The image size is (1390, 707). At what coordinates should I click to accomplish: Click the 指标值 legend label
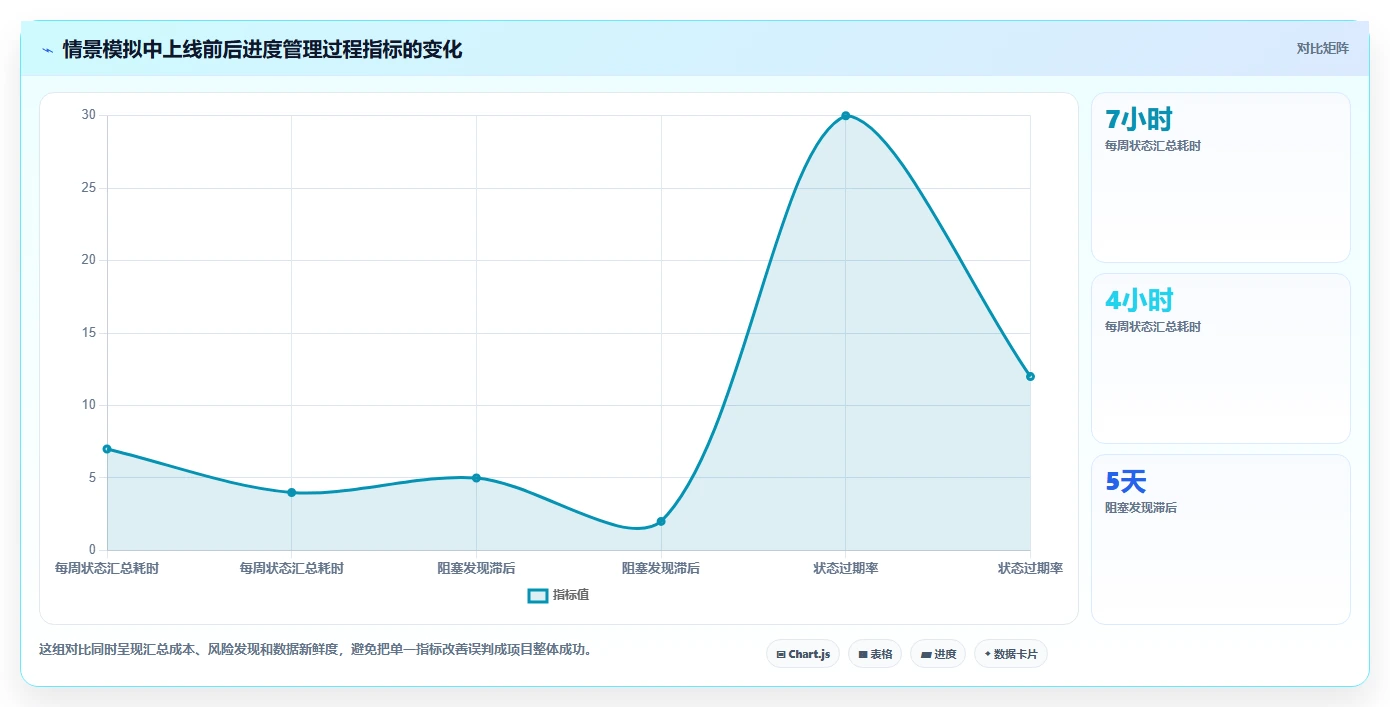coord(571,595)
